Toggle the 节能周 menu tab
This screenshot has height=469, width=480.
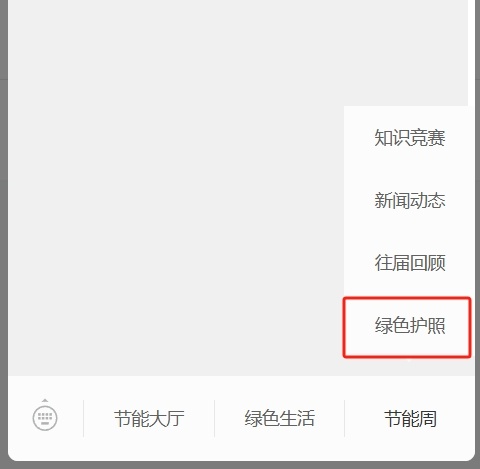(410, 418)
